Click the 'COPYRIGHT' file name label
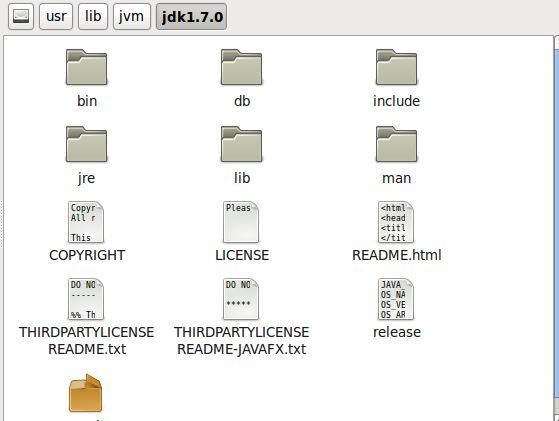Viewport: 559px width, 421px height. [87, 255]
